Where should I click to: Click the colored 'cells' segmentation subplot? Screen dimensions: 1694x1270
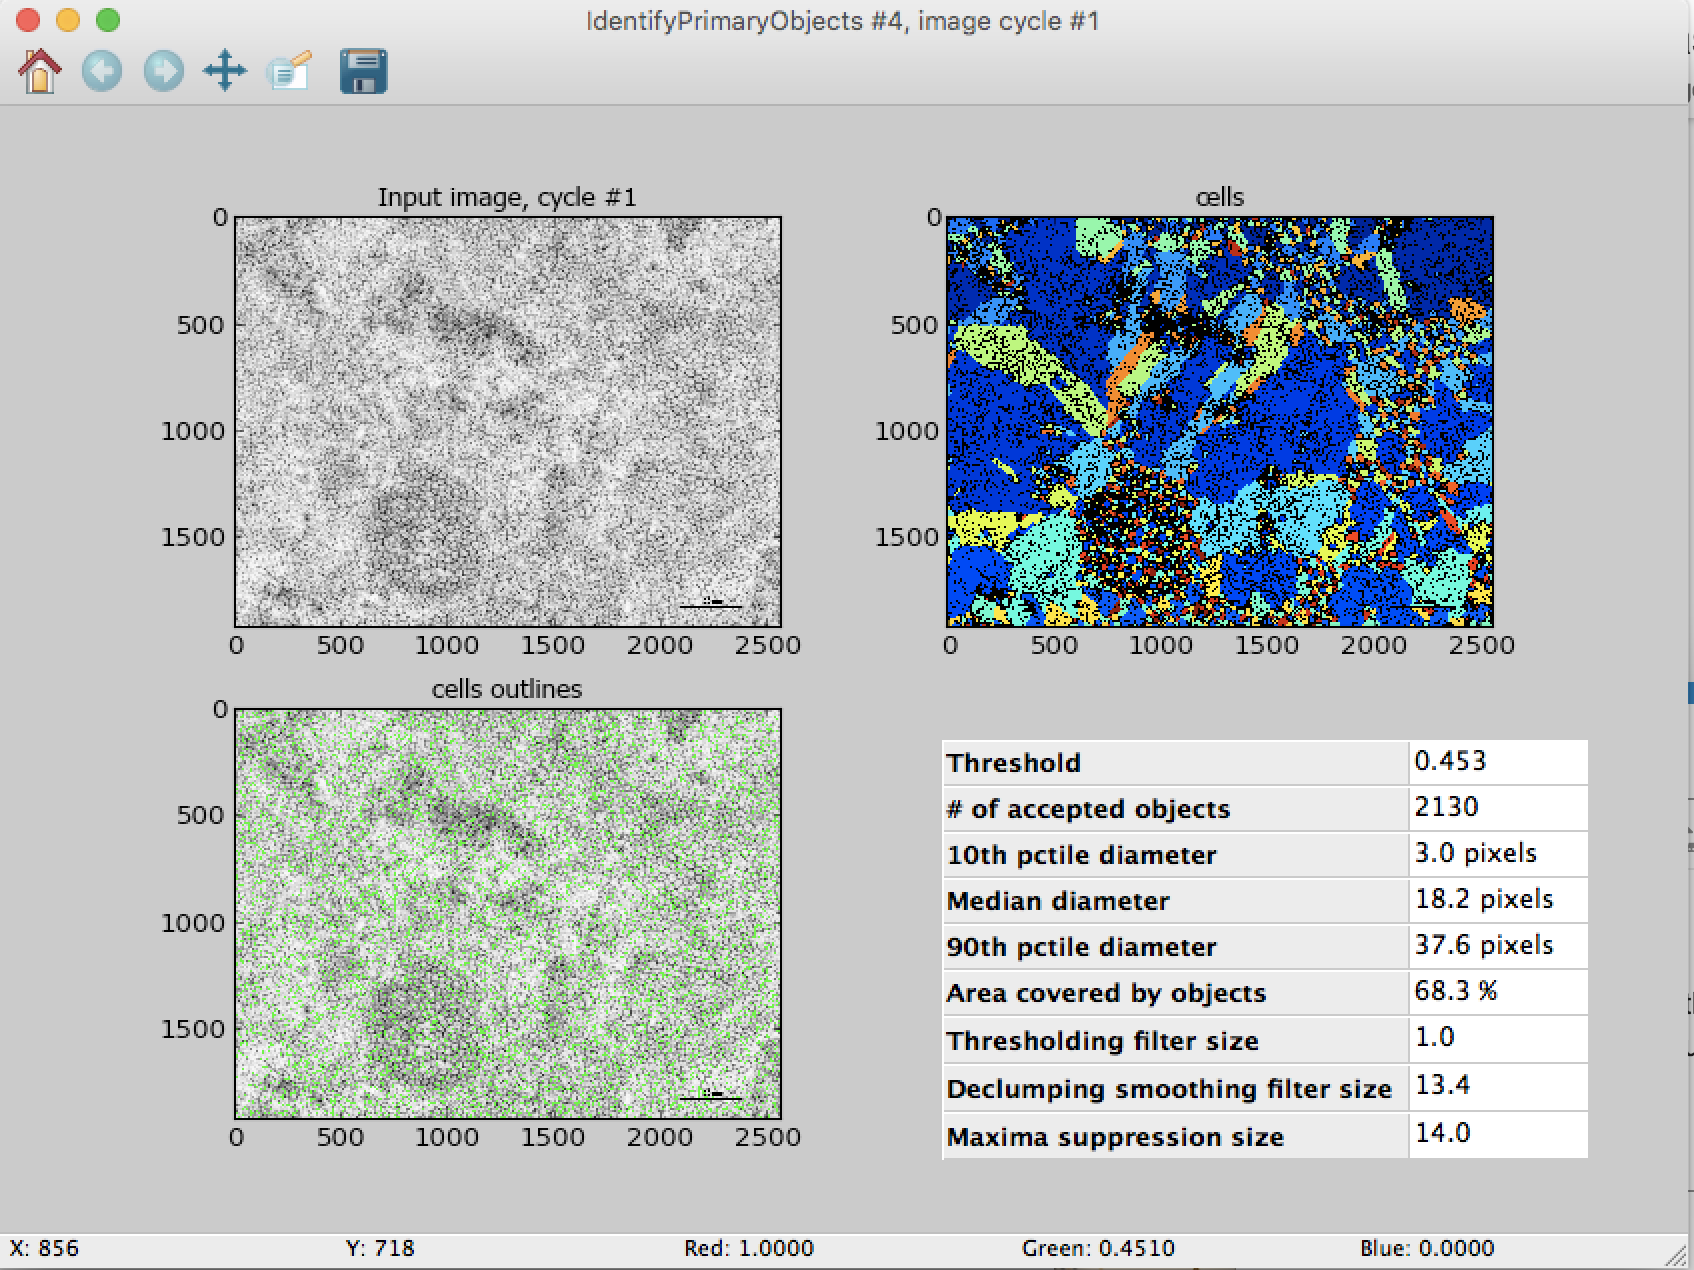click(x=1220, y=420)
